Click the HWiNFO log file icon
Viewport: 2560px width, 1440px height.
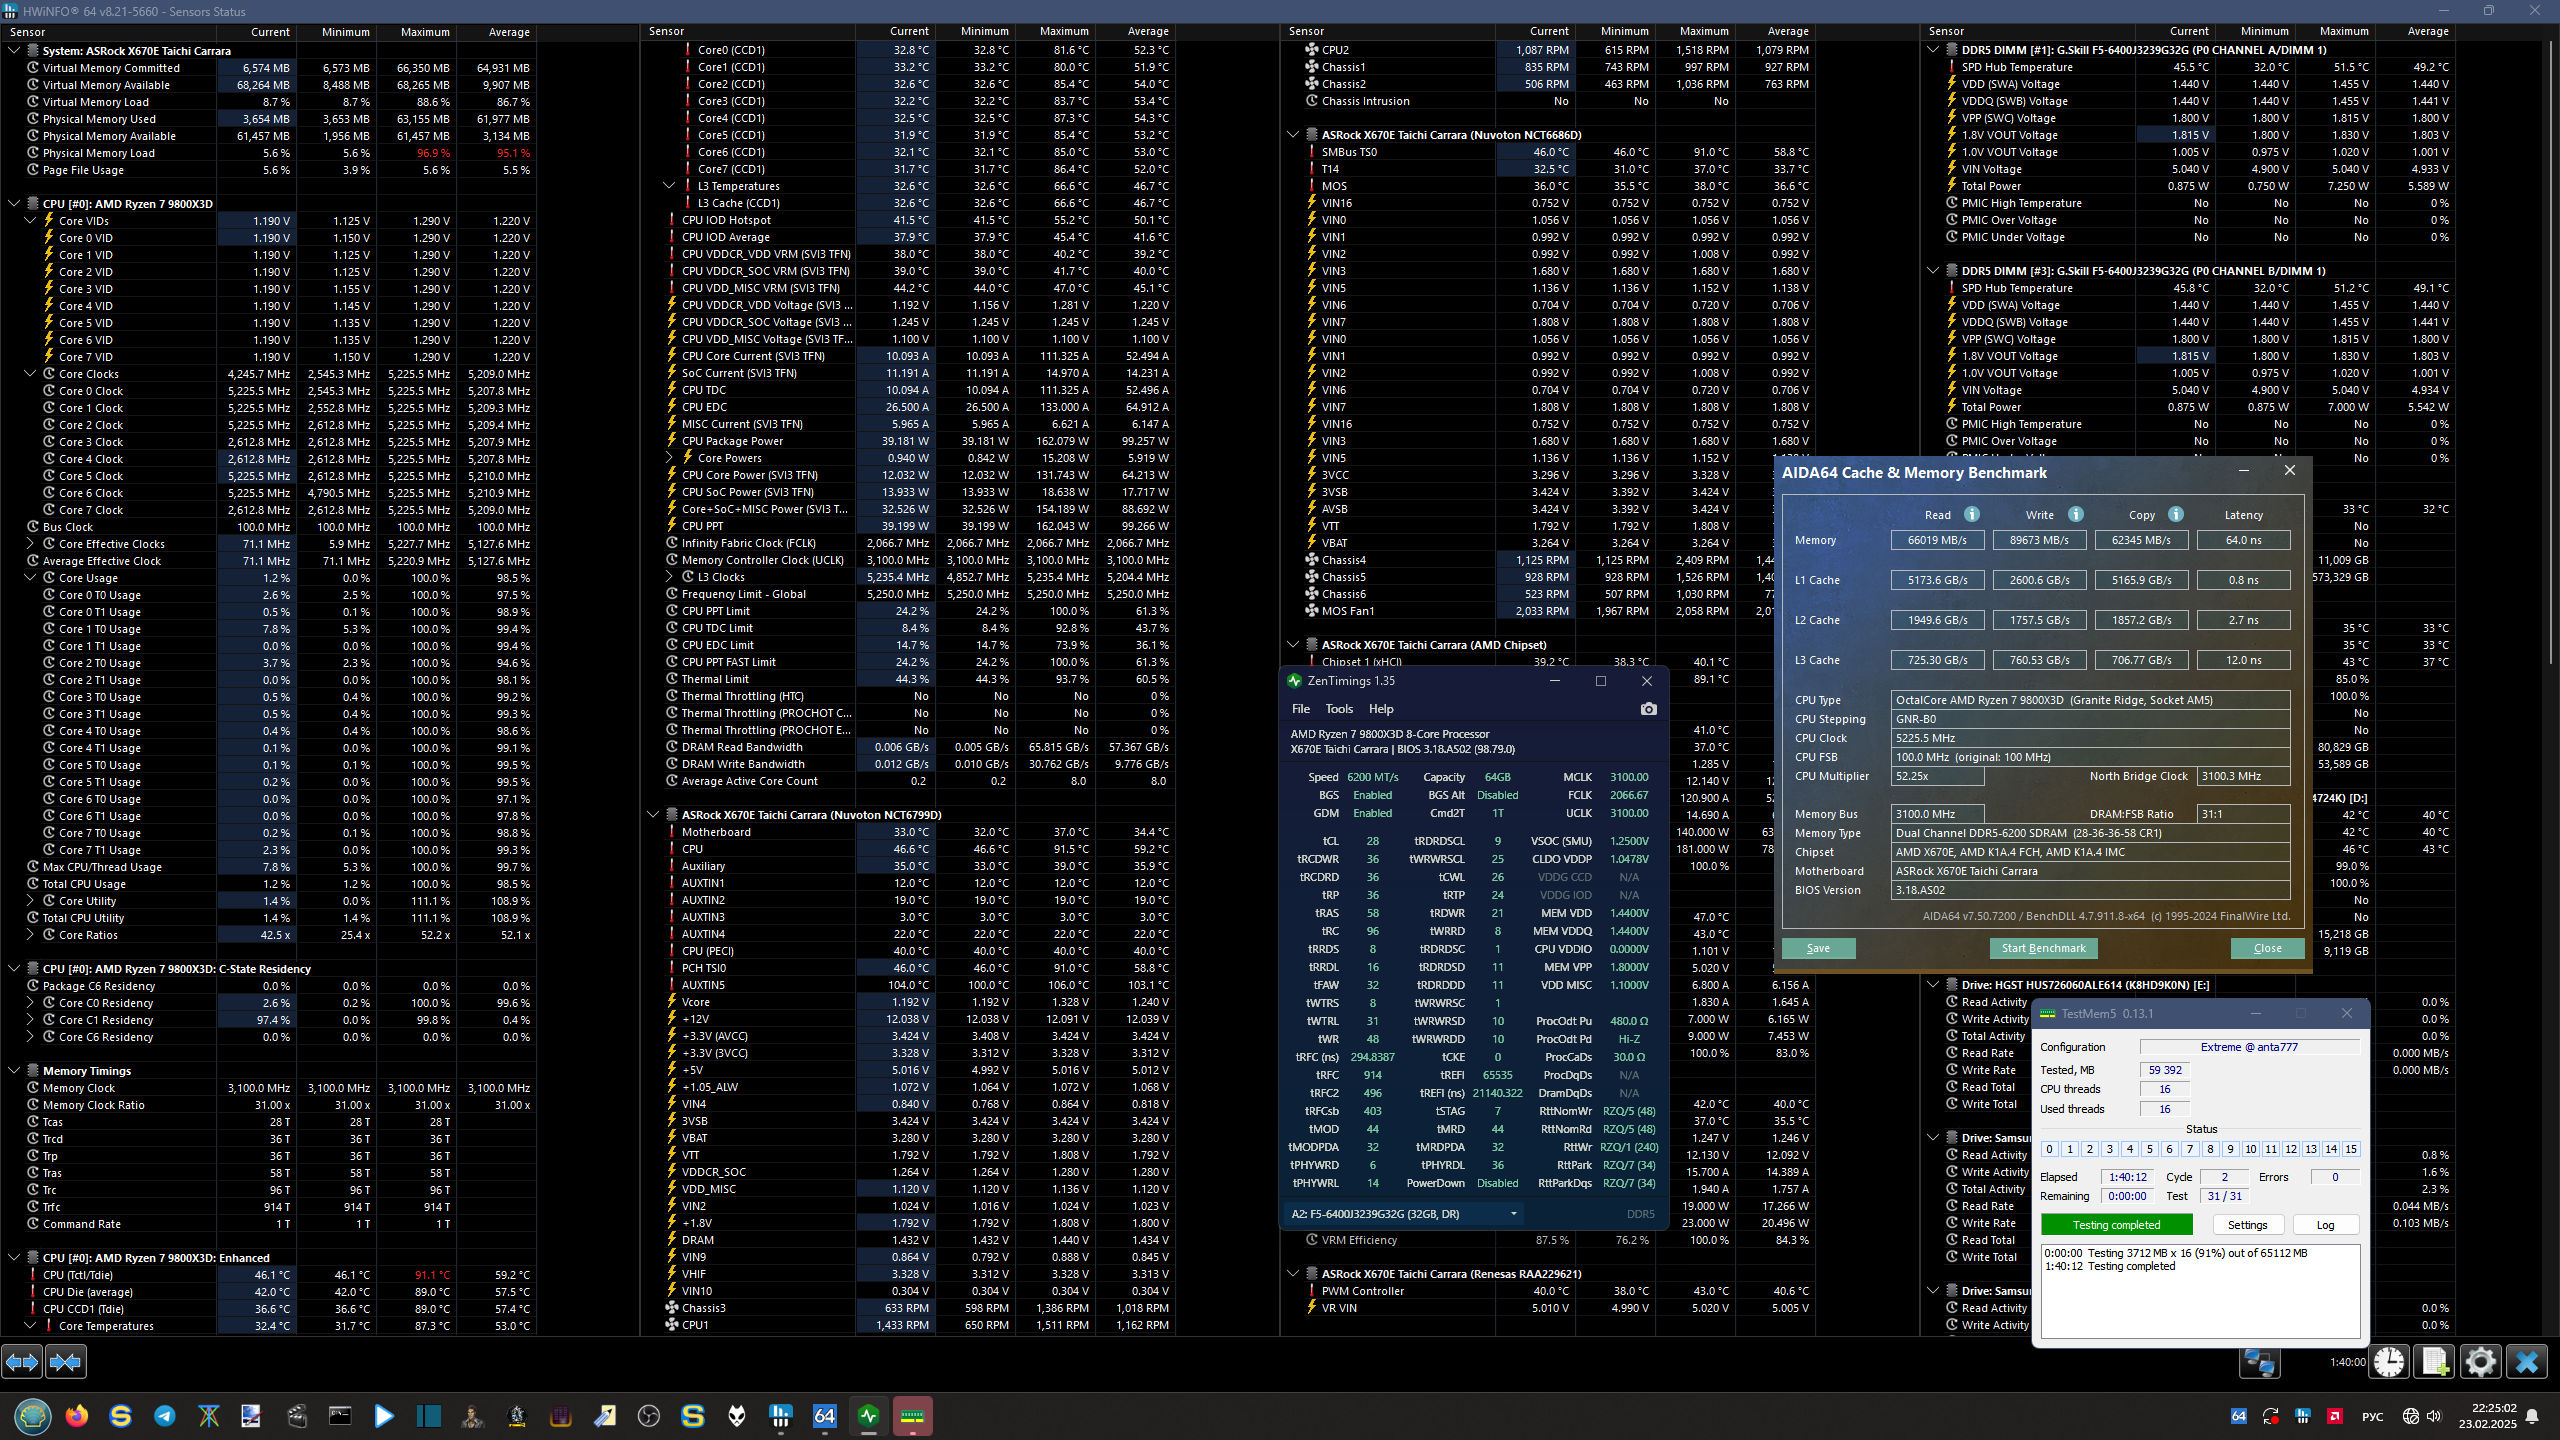pyautogui.click(x=2434, y=1362)
